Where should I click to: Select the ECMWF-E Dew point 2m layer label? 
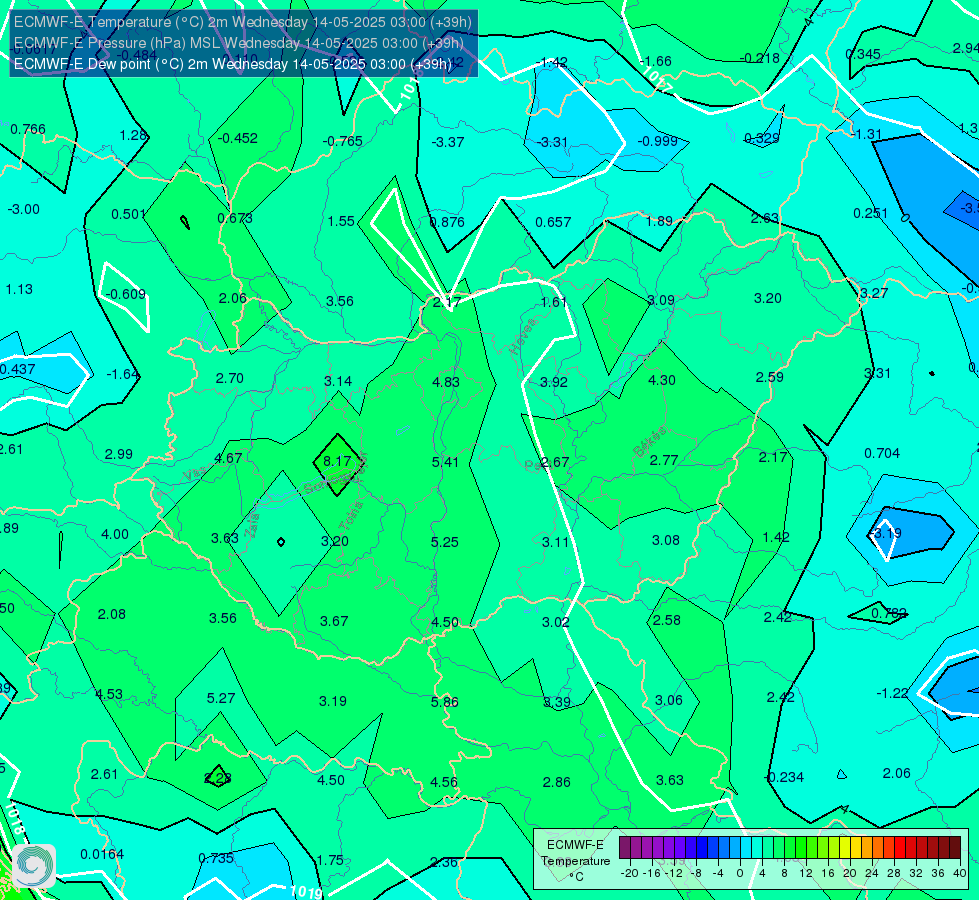coord(232,64)
